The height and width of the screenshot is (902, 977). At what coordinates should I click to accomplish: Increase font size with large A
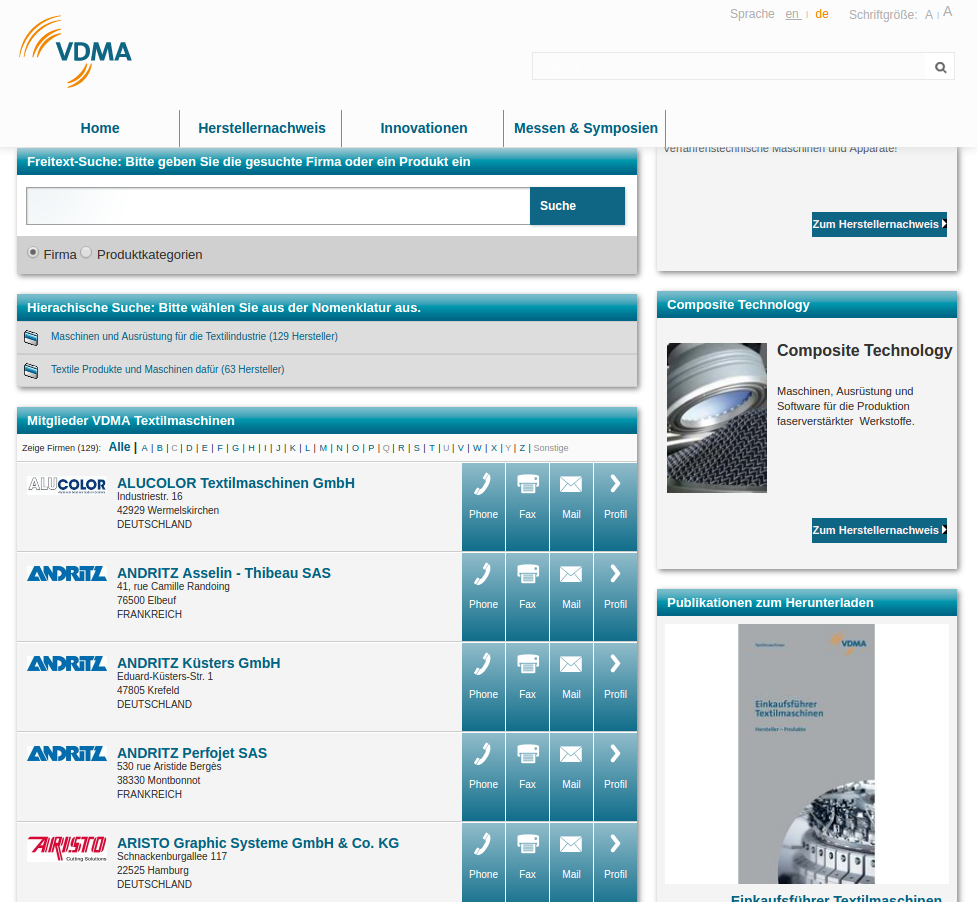point(948,12)
